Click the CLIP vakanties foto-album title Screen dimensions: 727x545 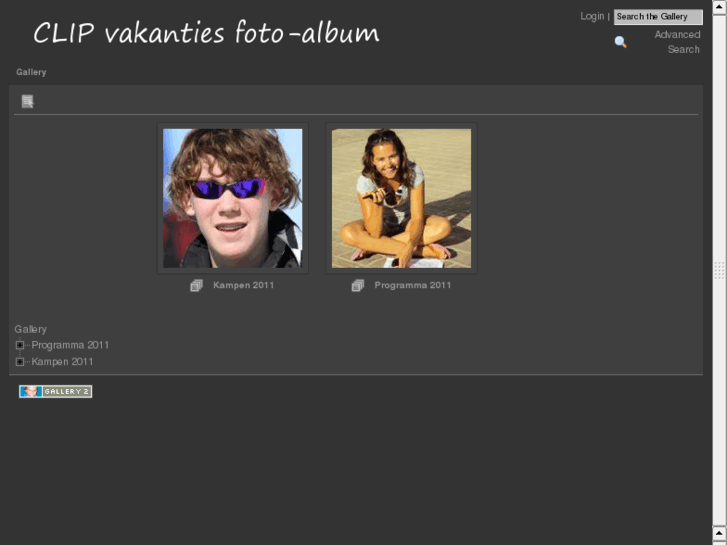206,33
